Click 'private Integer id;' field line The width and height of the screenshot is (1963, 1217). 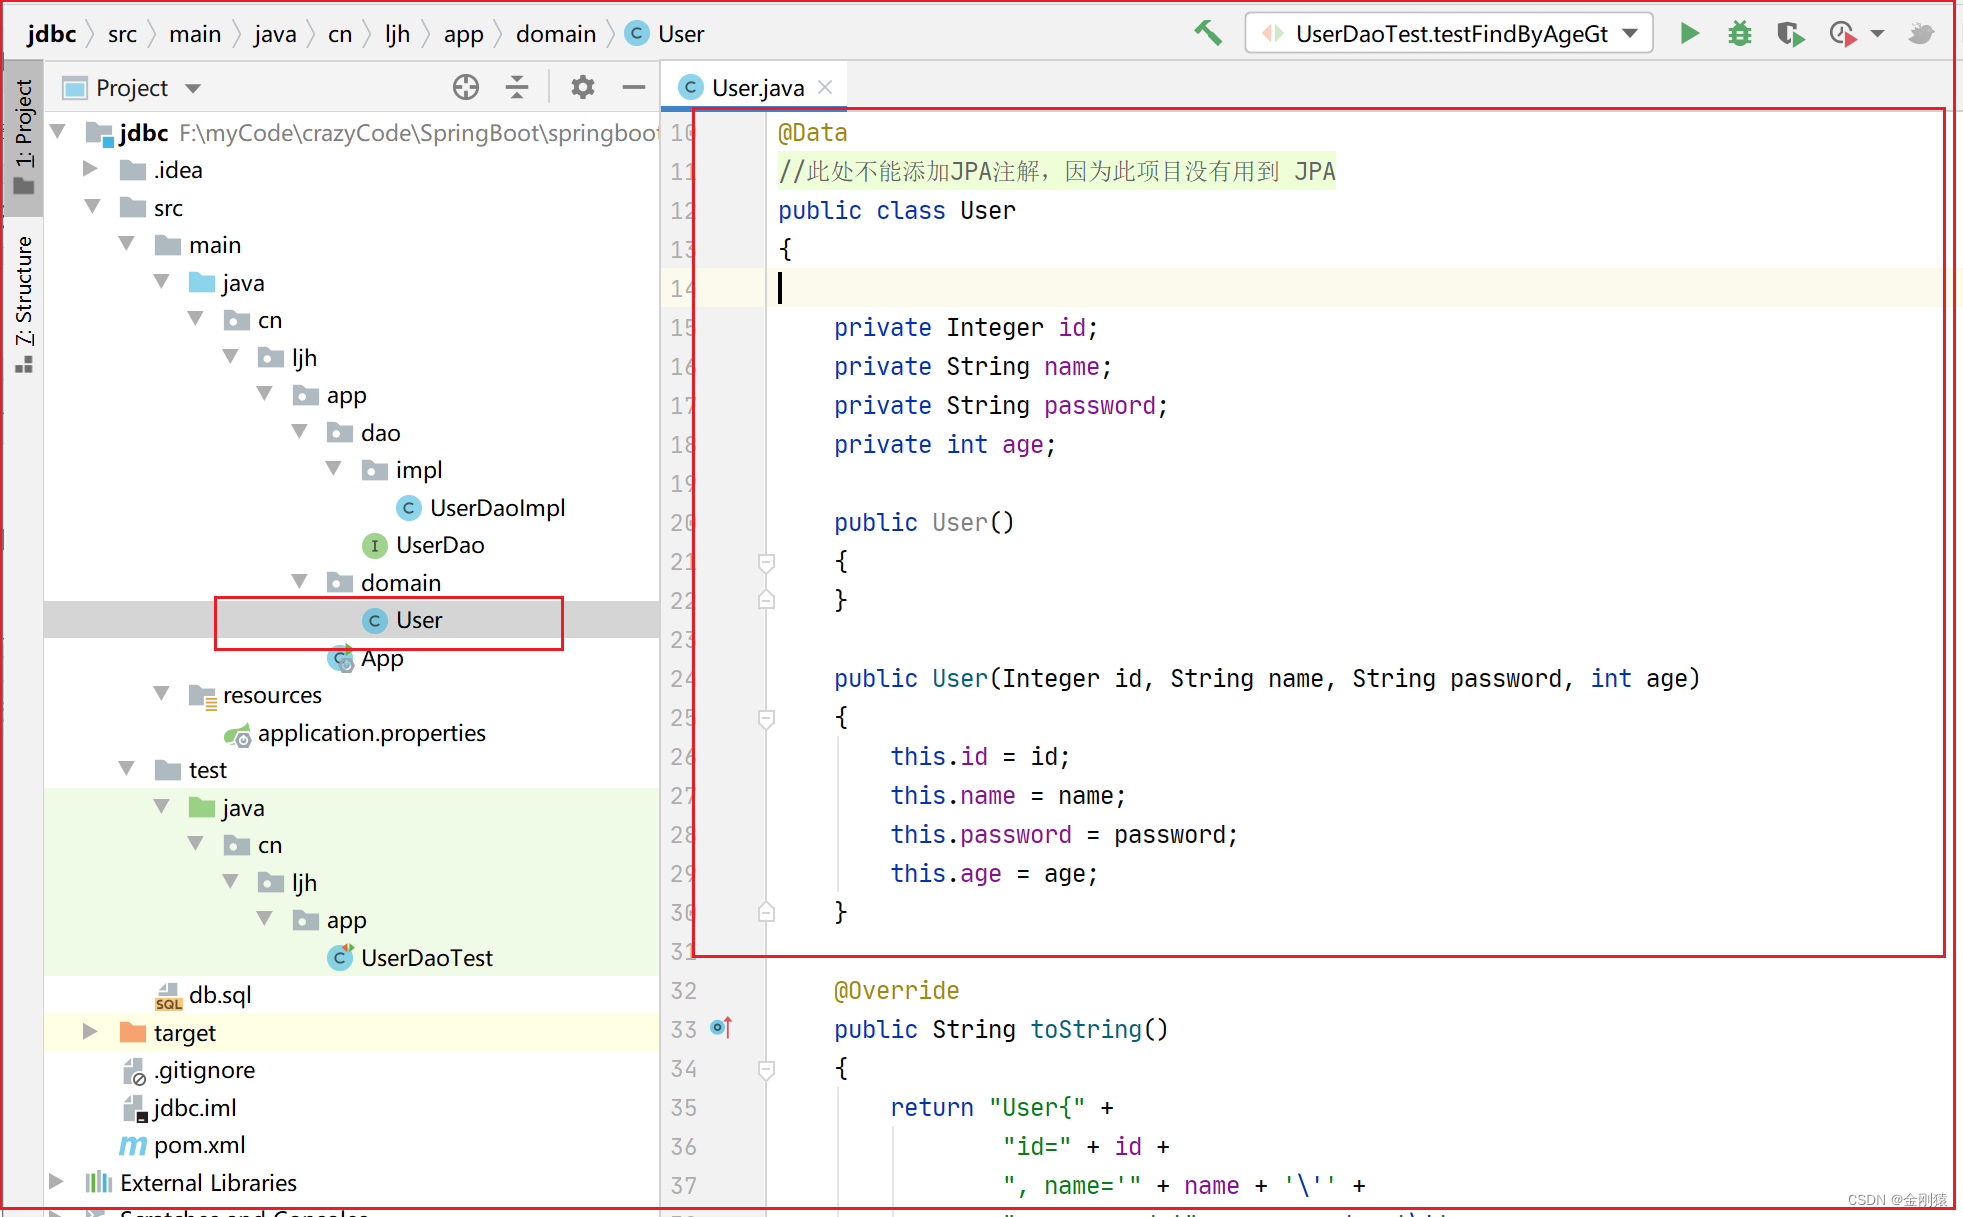pyautogui.click(x=966, y=327)
